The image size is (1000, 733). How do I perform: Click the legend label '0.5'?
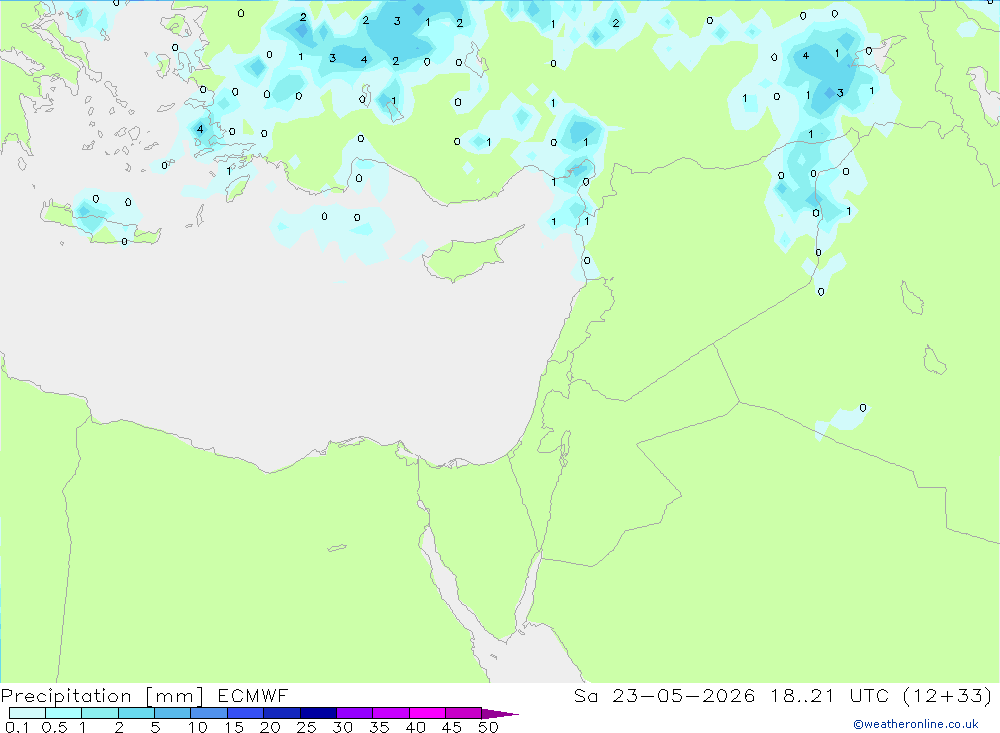[x=54, y=727]
